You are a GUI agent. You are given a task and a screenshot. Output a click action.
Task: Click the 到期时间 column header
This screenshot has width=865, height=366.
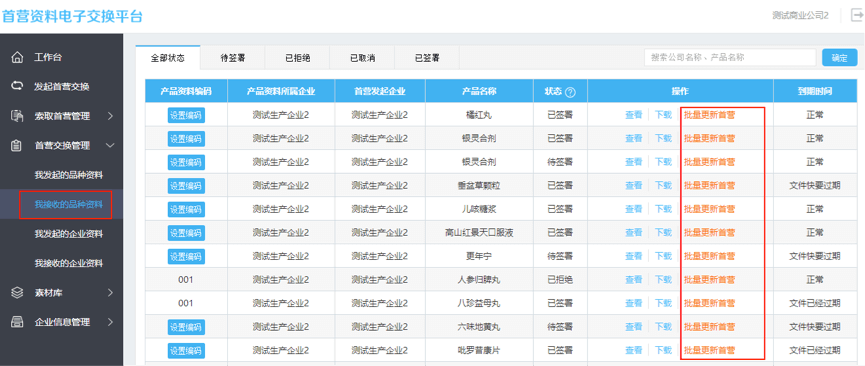[815, 92]
